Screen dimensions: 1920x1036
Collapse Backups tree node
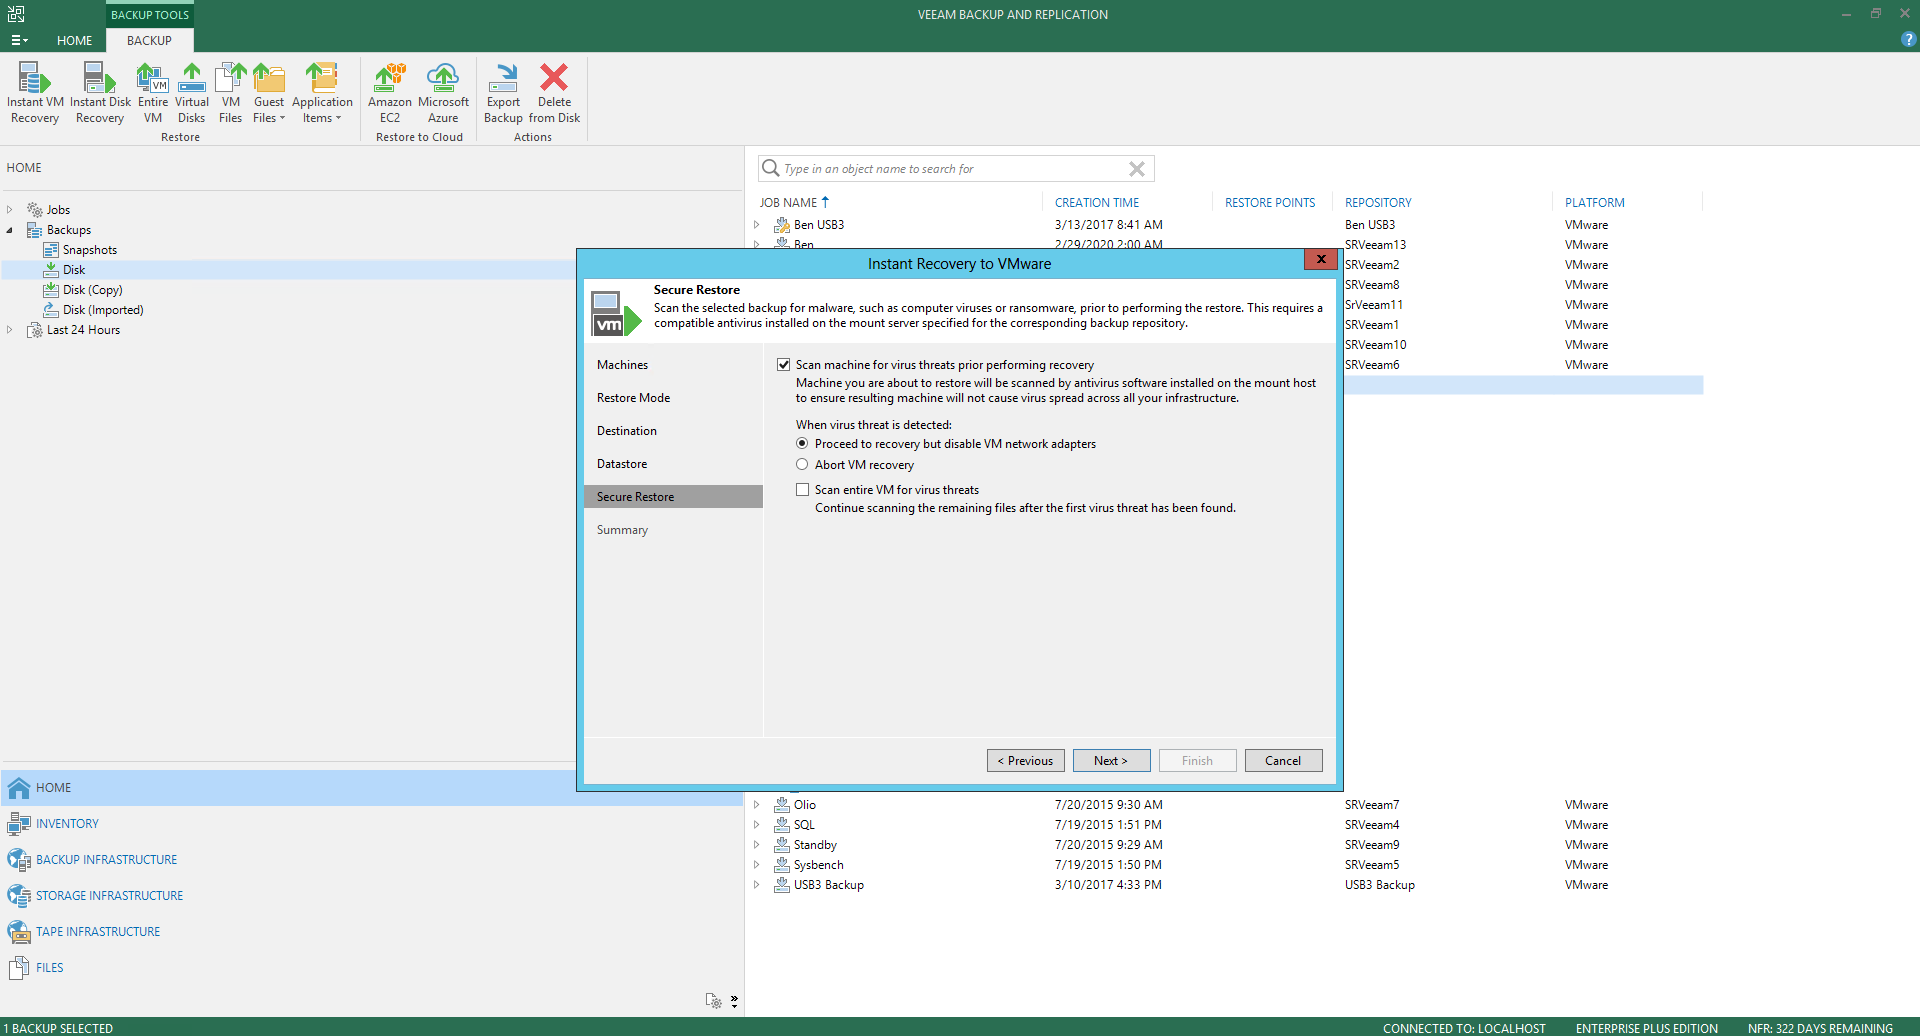(x=10, y=230)
